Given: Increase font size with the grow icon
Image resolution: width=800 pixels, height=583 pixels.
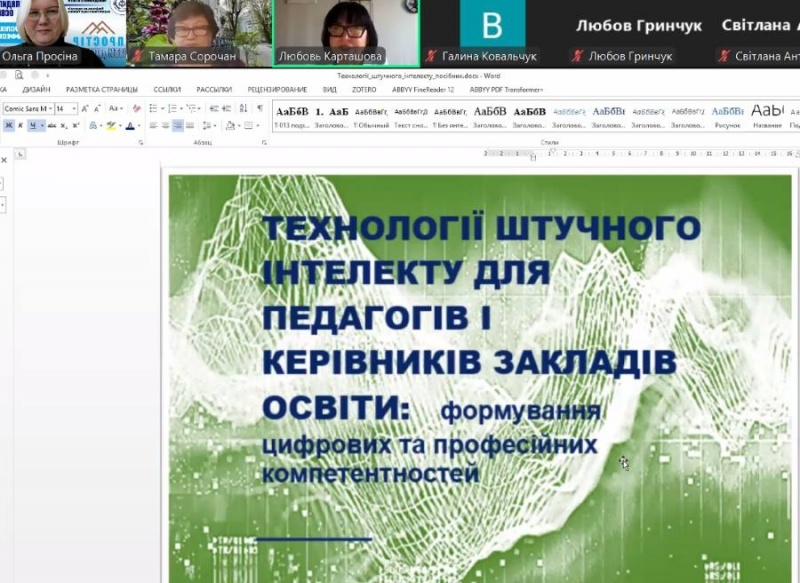Looking at the screenshot, I should (85, 108).
